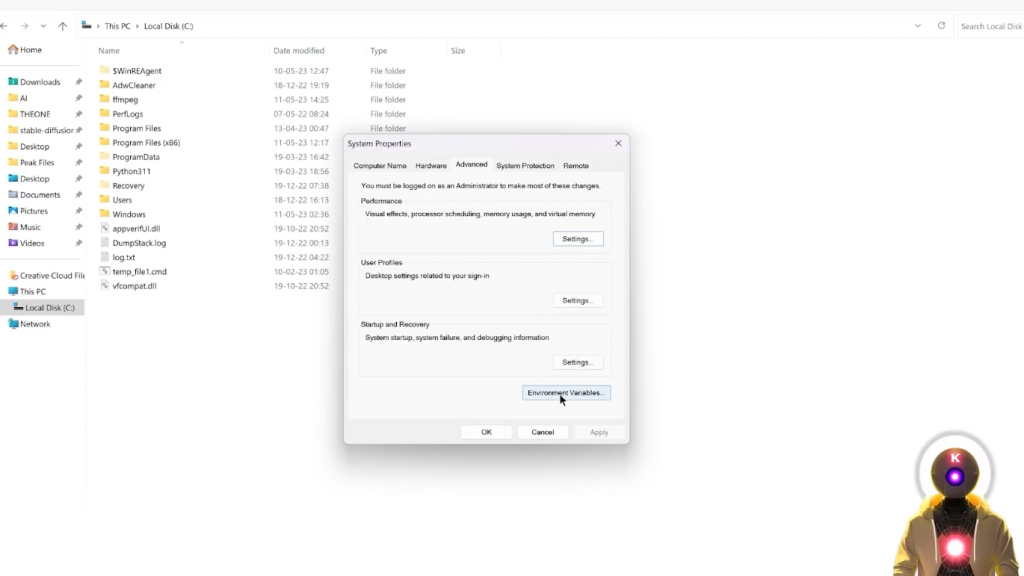Select the log.txt file
The image size is (1024, 576).
pyautogui.click(x=123, y=257)
